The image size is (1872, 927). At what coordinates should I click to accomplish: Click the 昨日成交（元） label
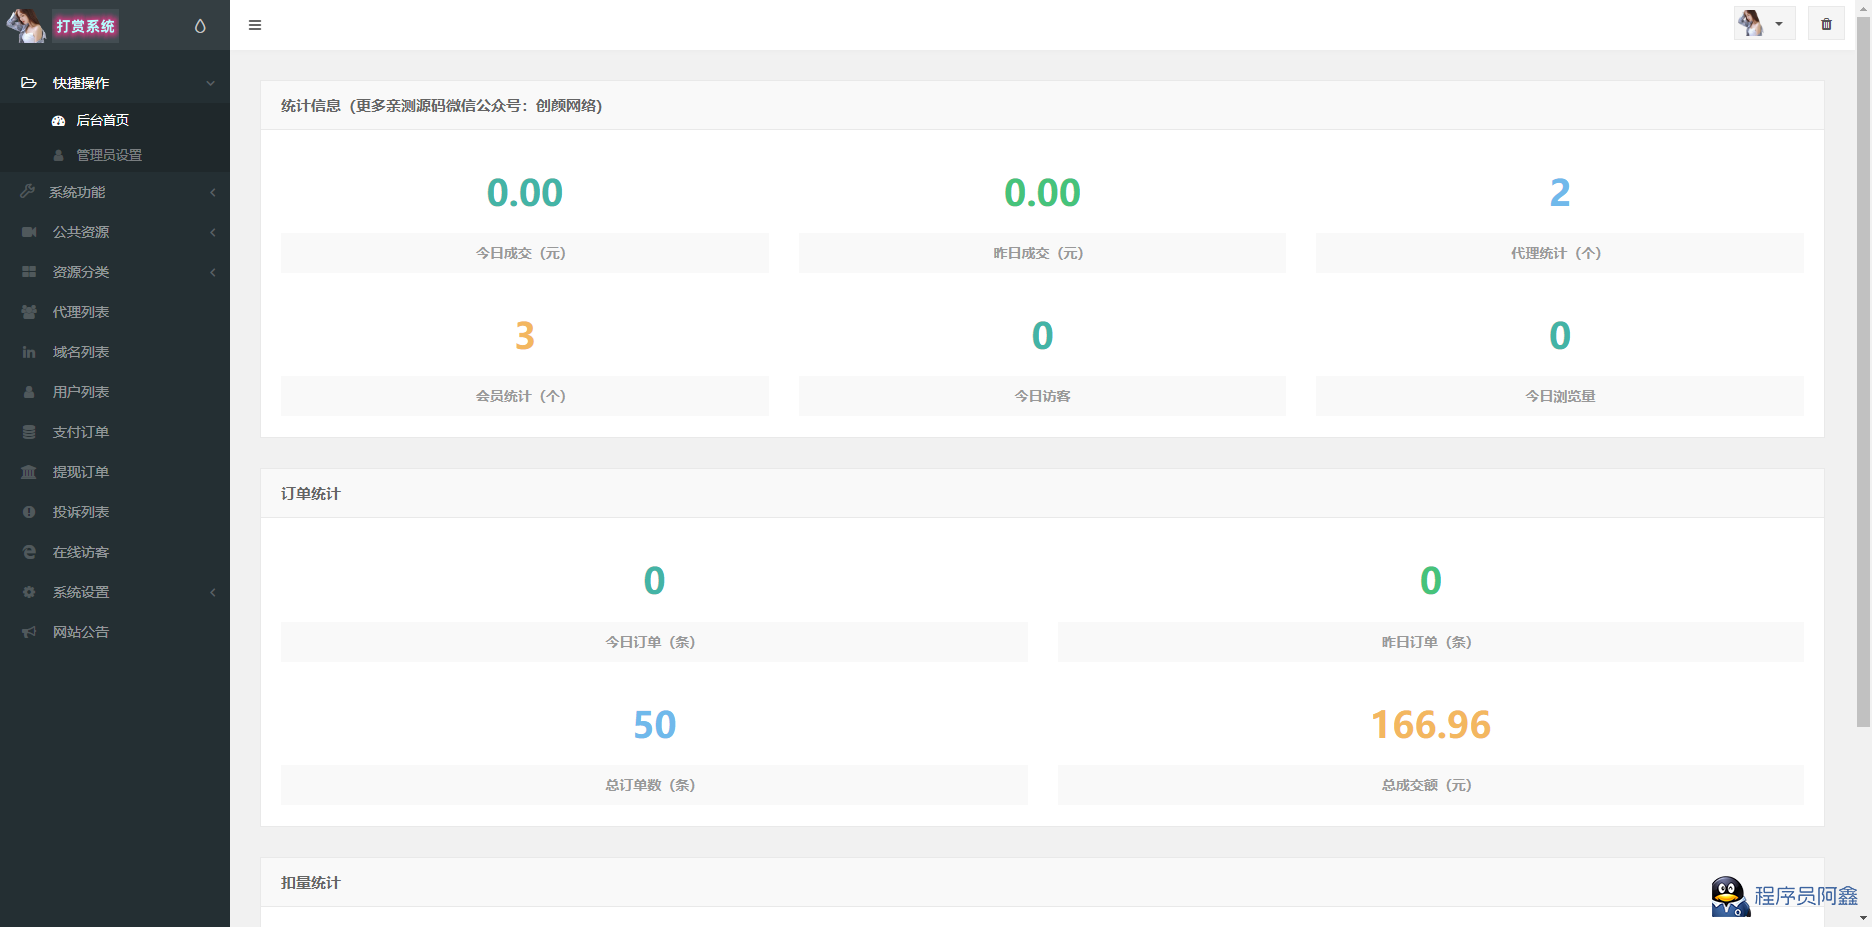tap(1038, 253)
